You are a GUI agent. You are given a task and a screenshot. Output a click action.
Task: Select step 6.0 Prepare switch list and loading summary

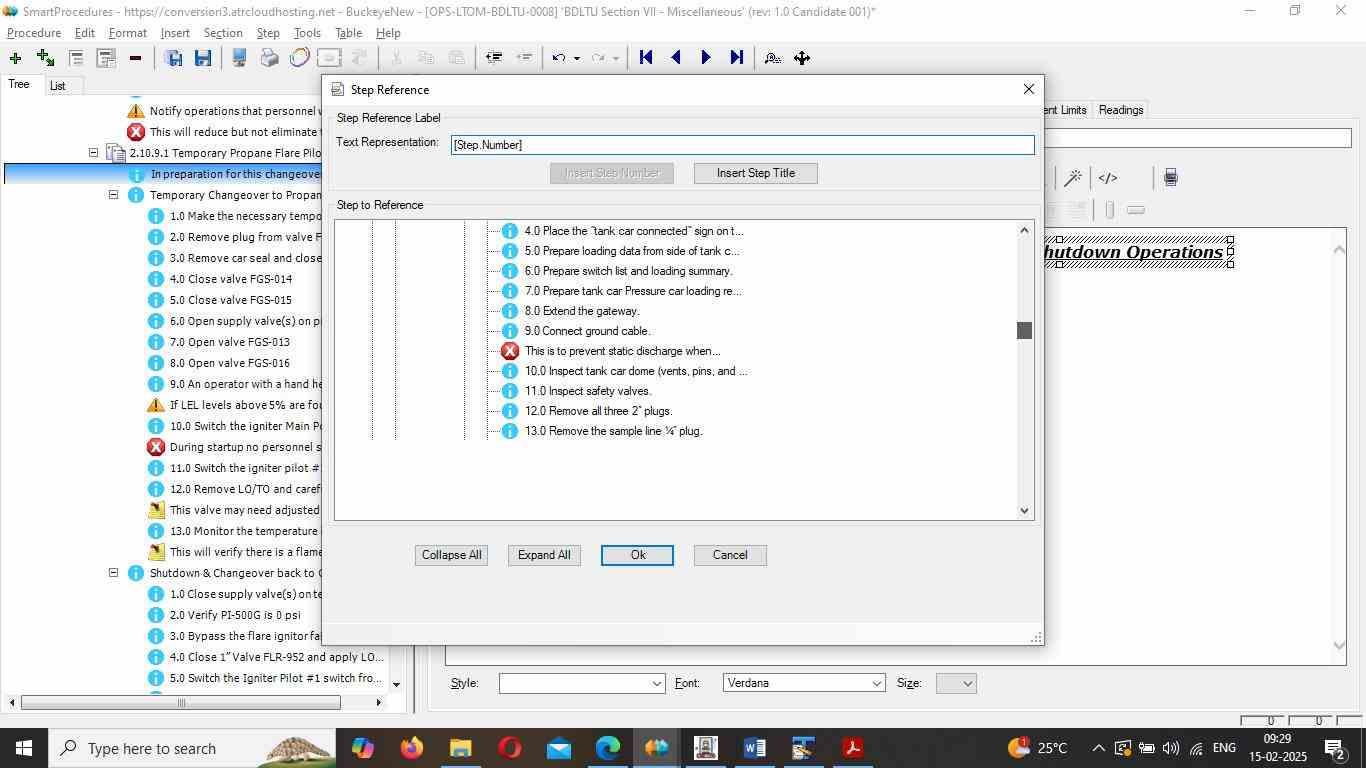click(628, 271)
